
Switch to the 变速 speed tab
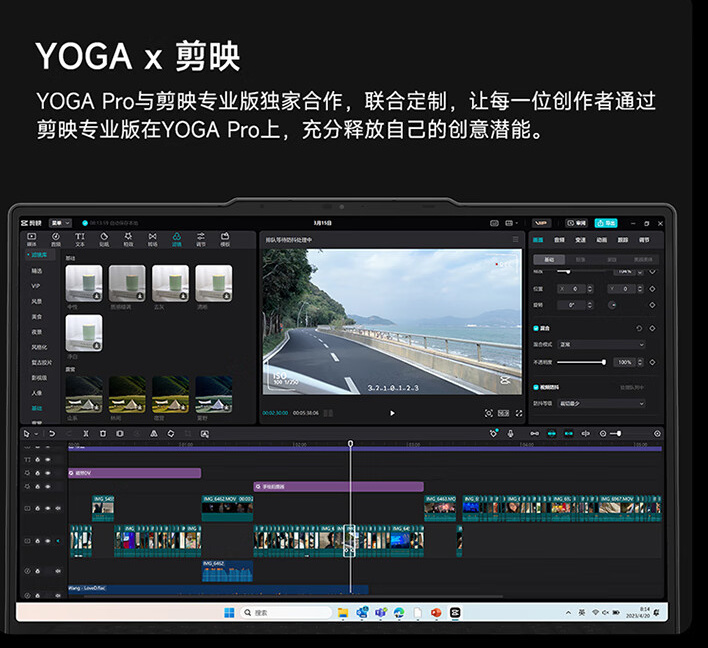580,240
